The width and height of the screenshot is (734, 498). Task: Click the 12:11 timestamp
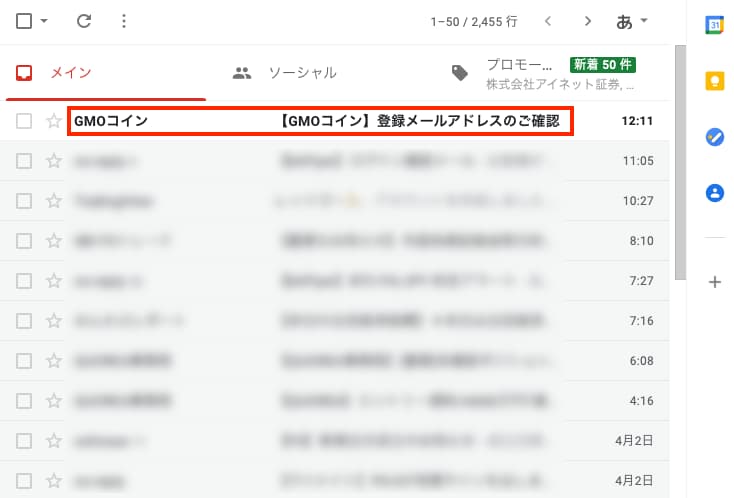[637, 121]
